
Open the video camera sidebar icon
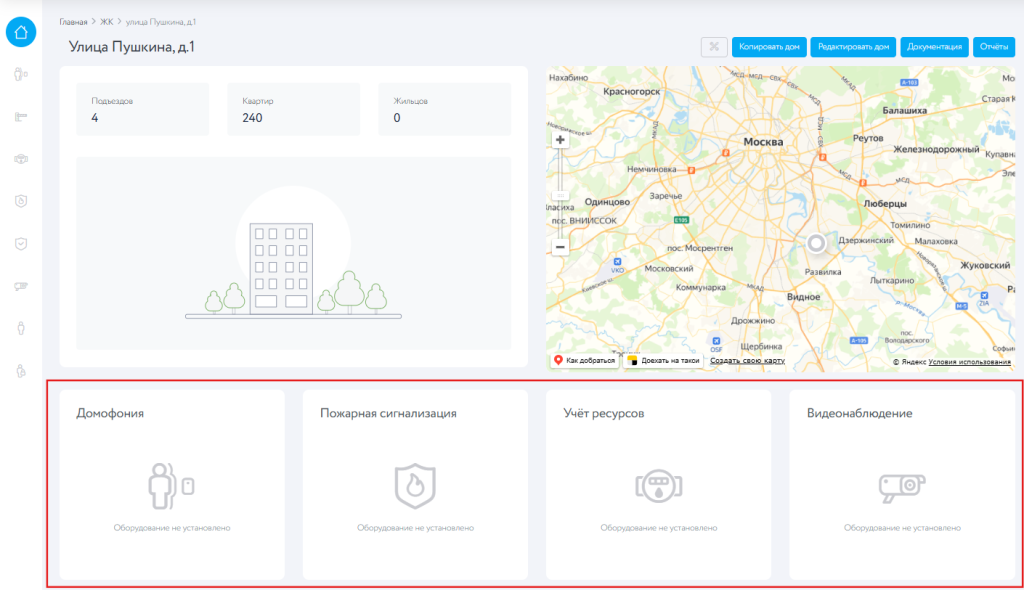(x=21, y=286)
